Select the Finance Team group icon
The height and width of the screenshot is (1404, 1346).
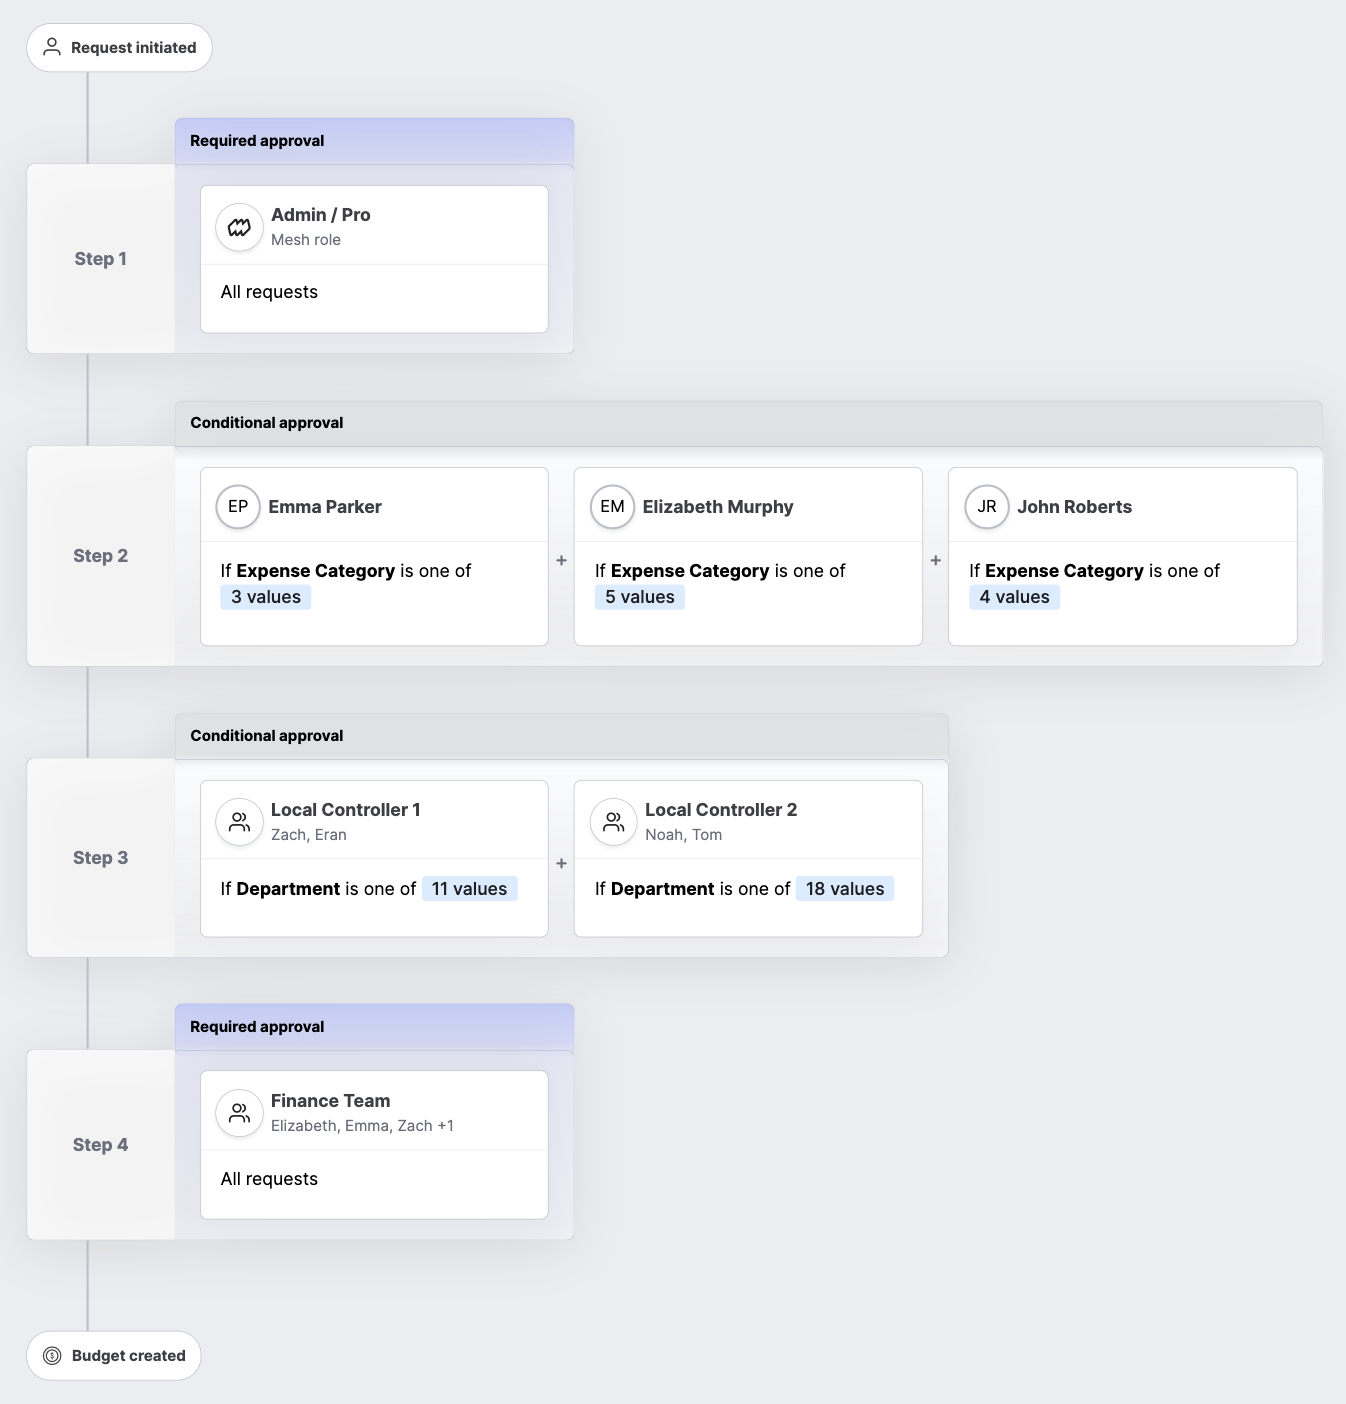tap(239, 1113)
